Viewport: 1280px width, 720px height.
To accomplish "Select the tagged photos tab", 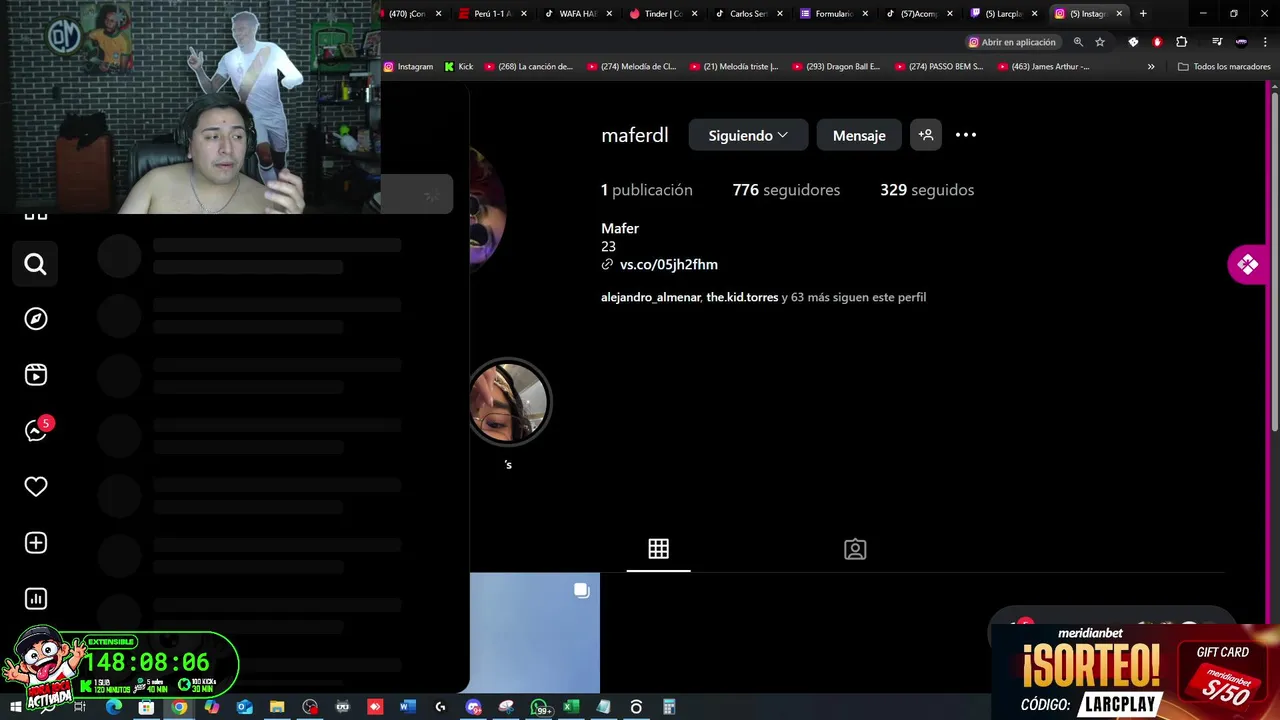I will 855,549.
